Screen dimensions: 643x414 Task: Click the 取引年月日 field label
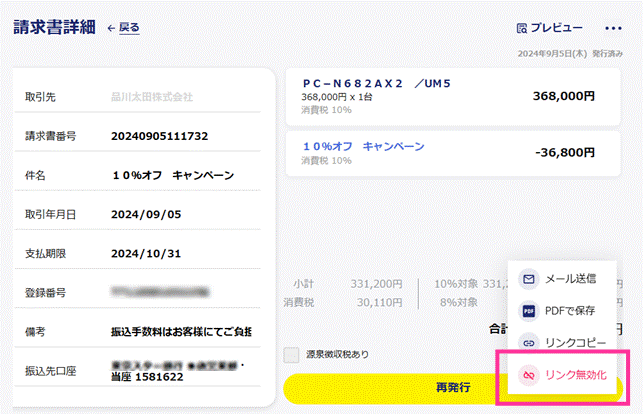click(50, 214)
